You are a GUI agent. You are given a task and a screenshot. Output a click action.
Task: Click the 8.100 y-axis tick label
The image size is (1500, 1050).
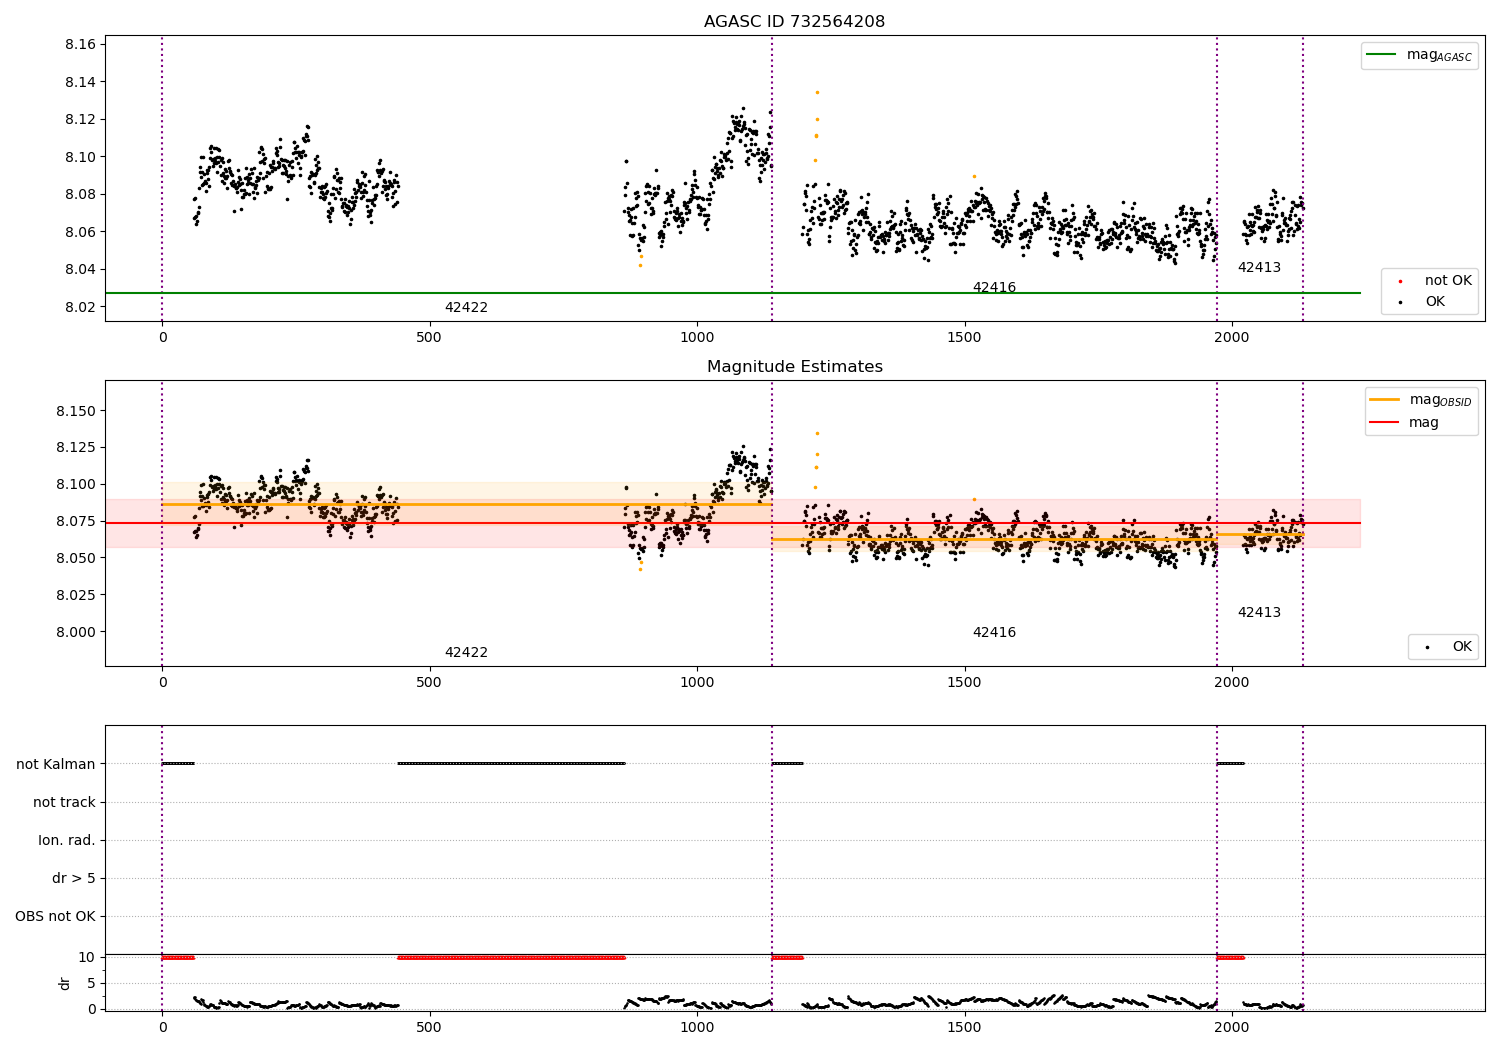(76, 484)
